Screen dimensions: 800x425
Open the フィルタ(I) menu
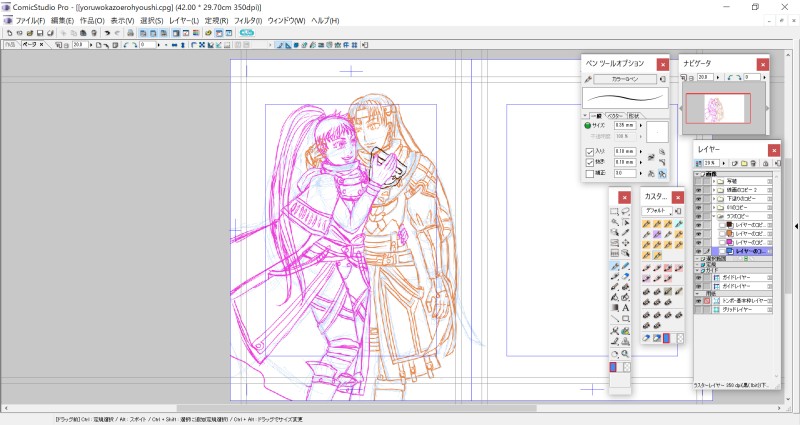pyautogui.click(x=247, y=20)
